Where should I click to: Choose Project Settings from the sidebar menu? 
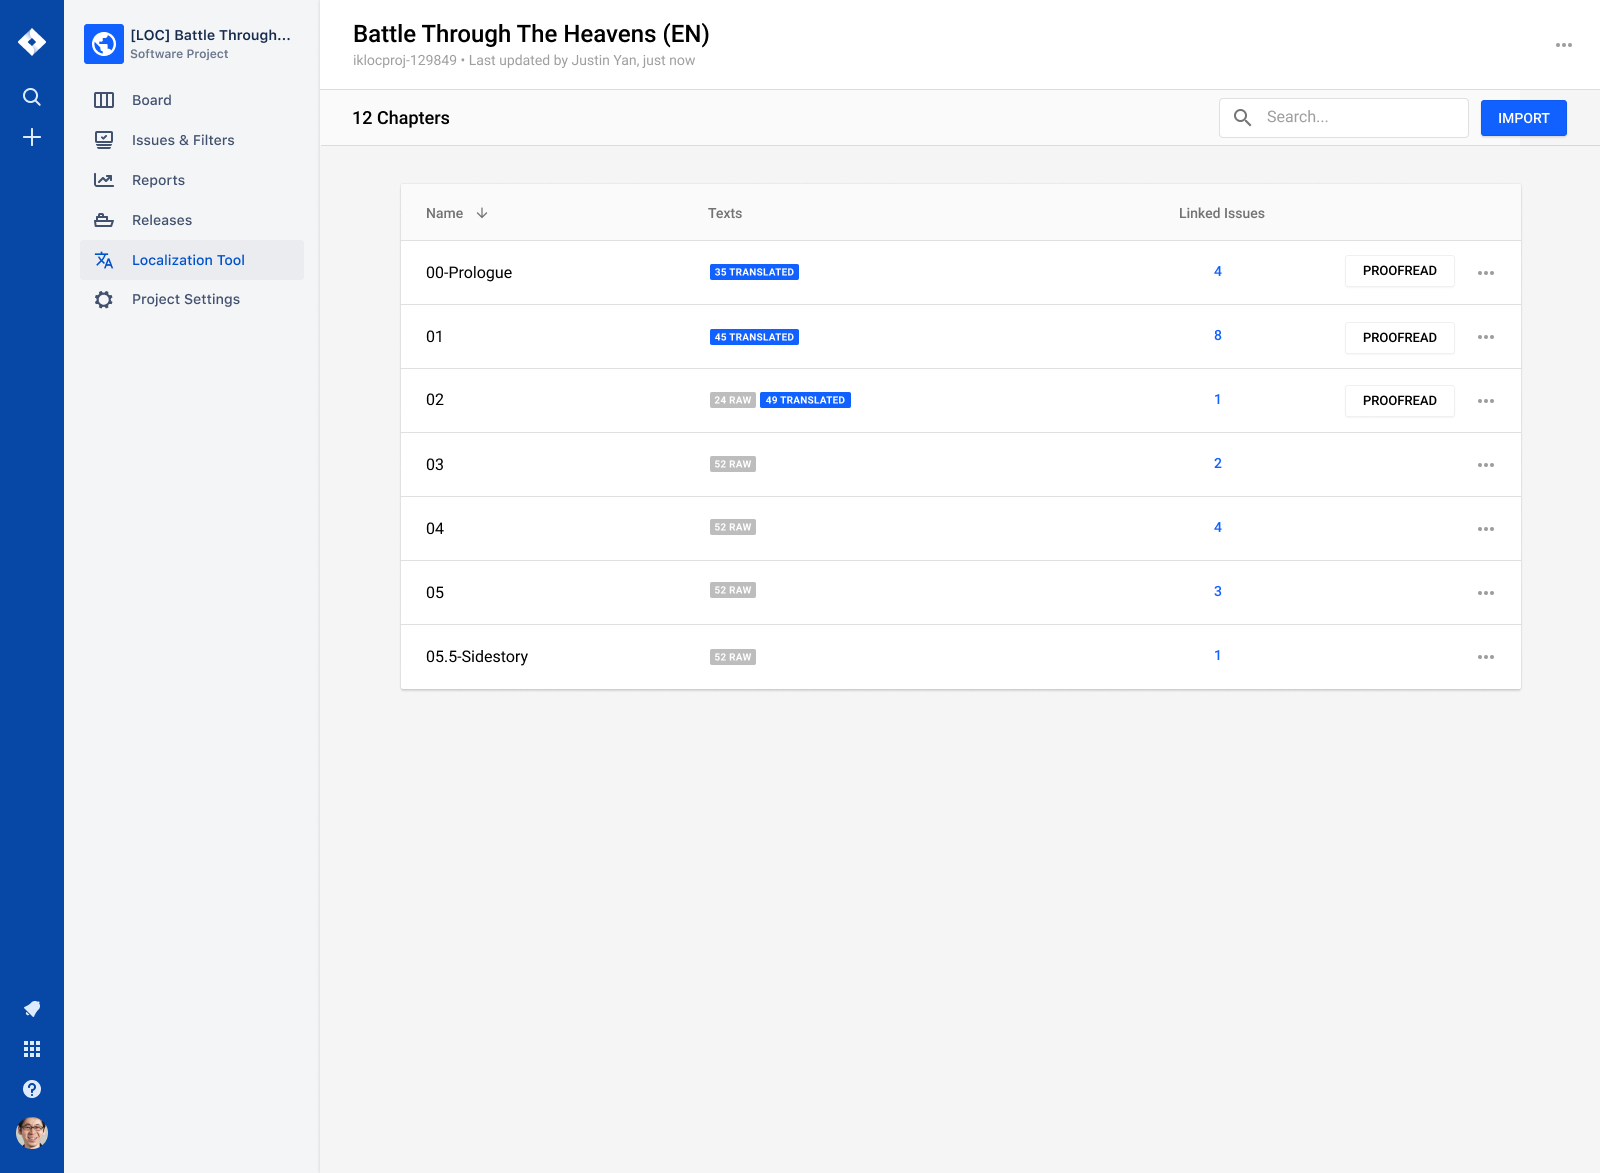point(186,299)
